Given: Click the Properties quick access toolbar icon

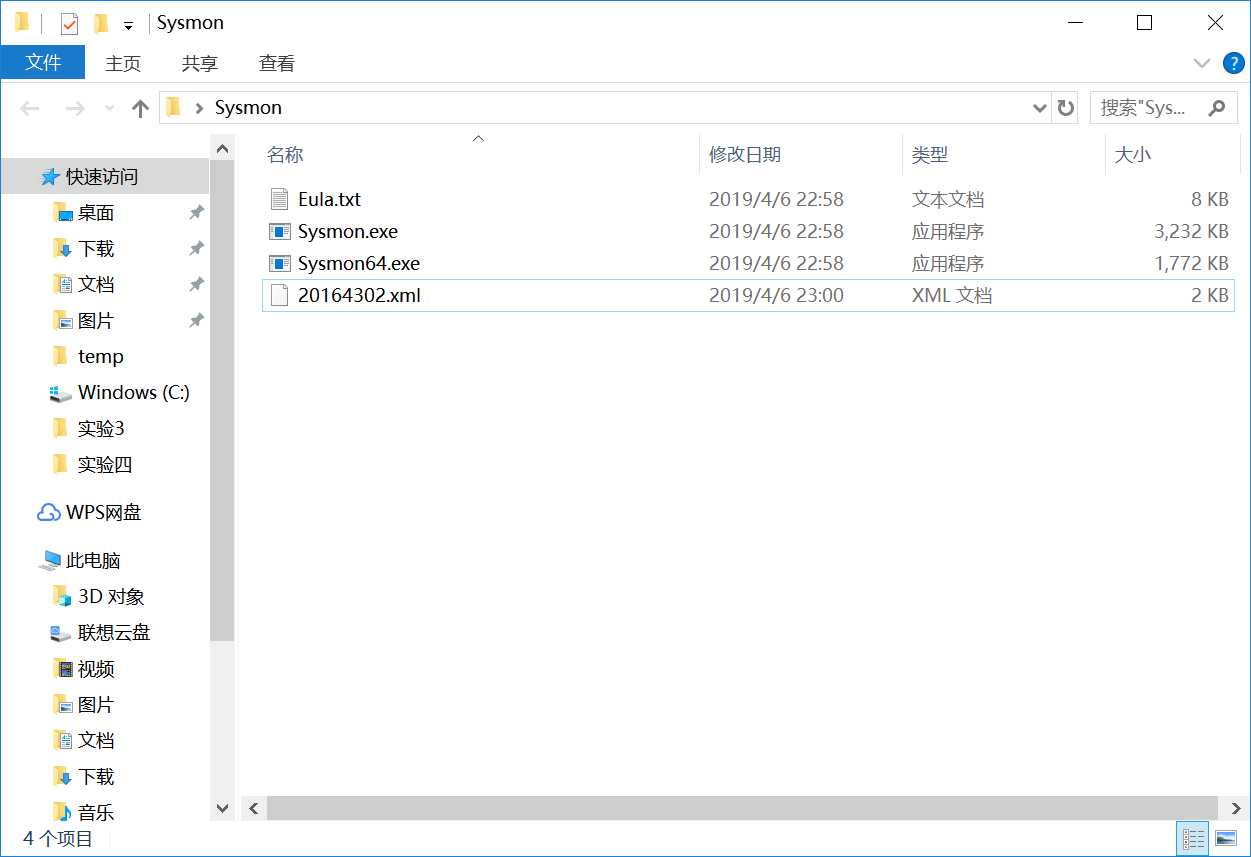Looking at the screenshot, I should tap(69, 23).
